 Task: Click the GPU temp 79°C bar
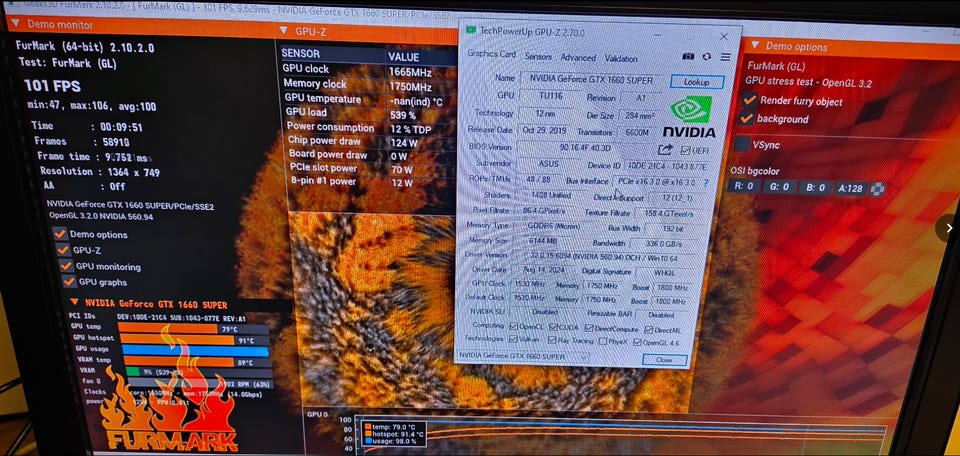(x=193, y=329)
